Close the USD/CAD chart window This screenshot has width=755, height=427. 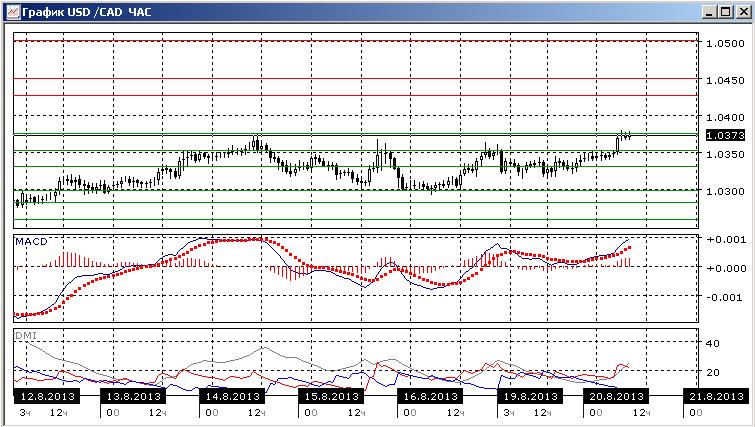(743, 12)
